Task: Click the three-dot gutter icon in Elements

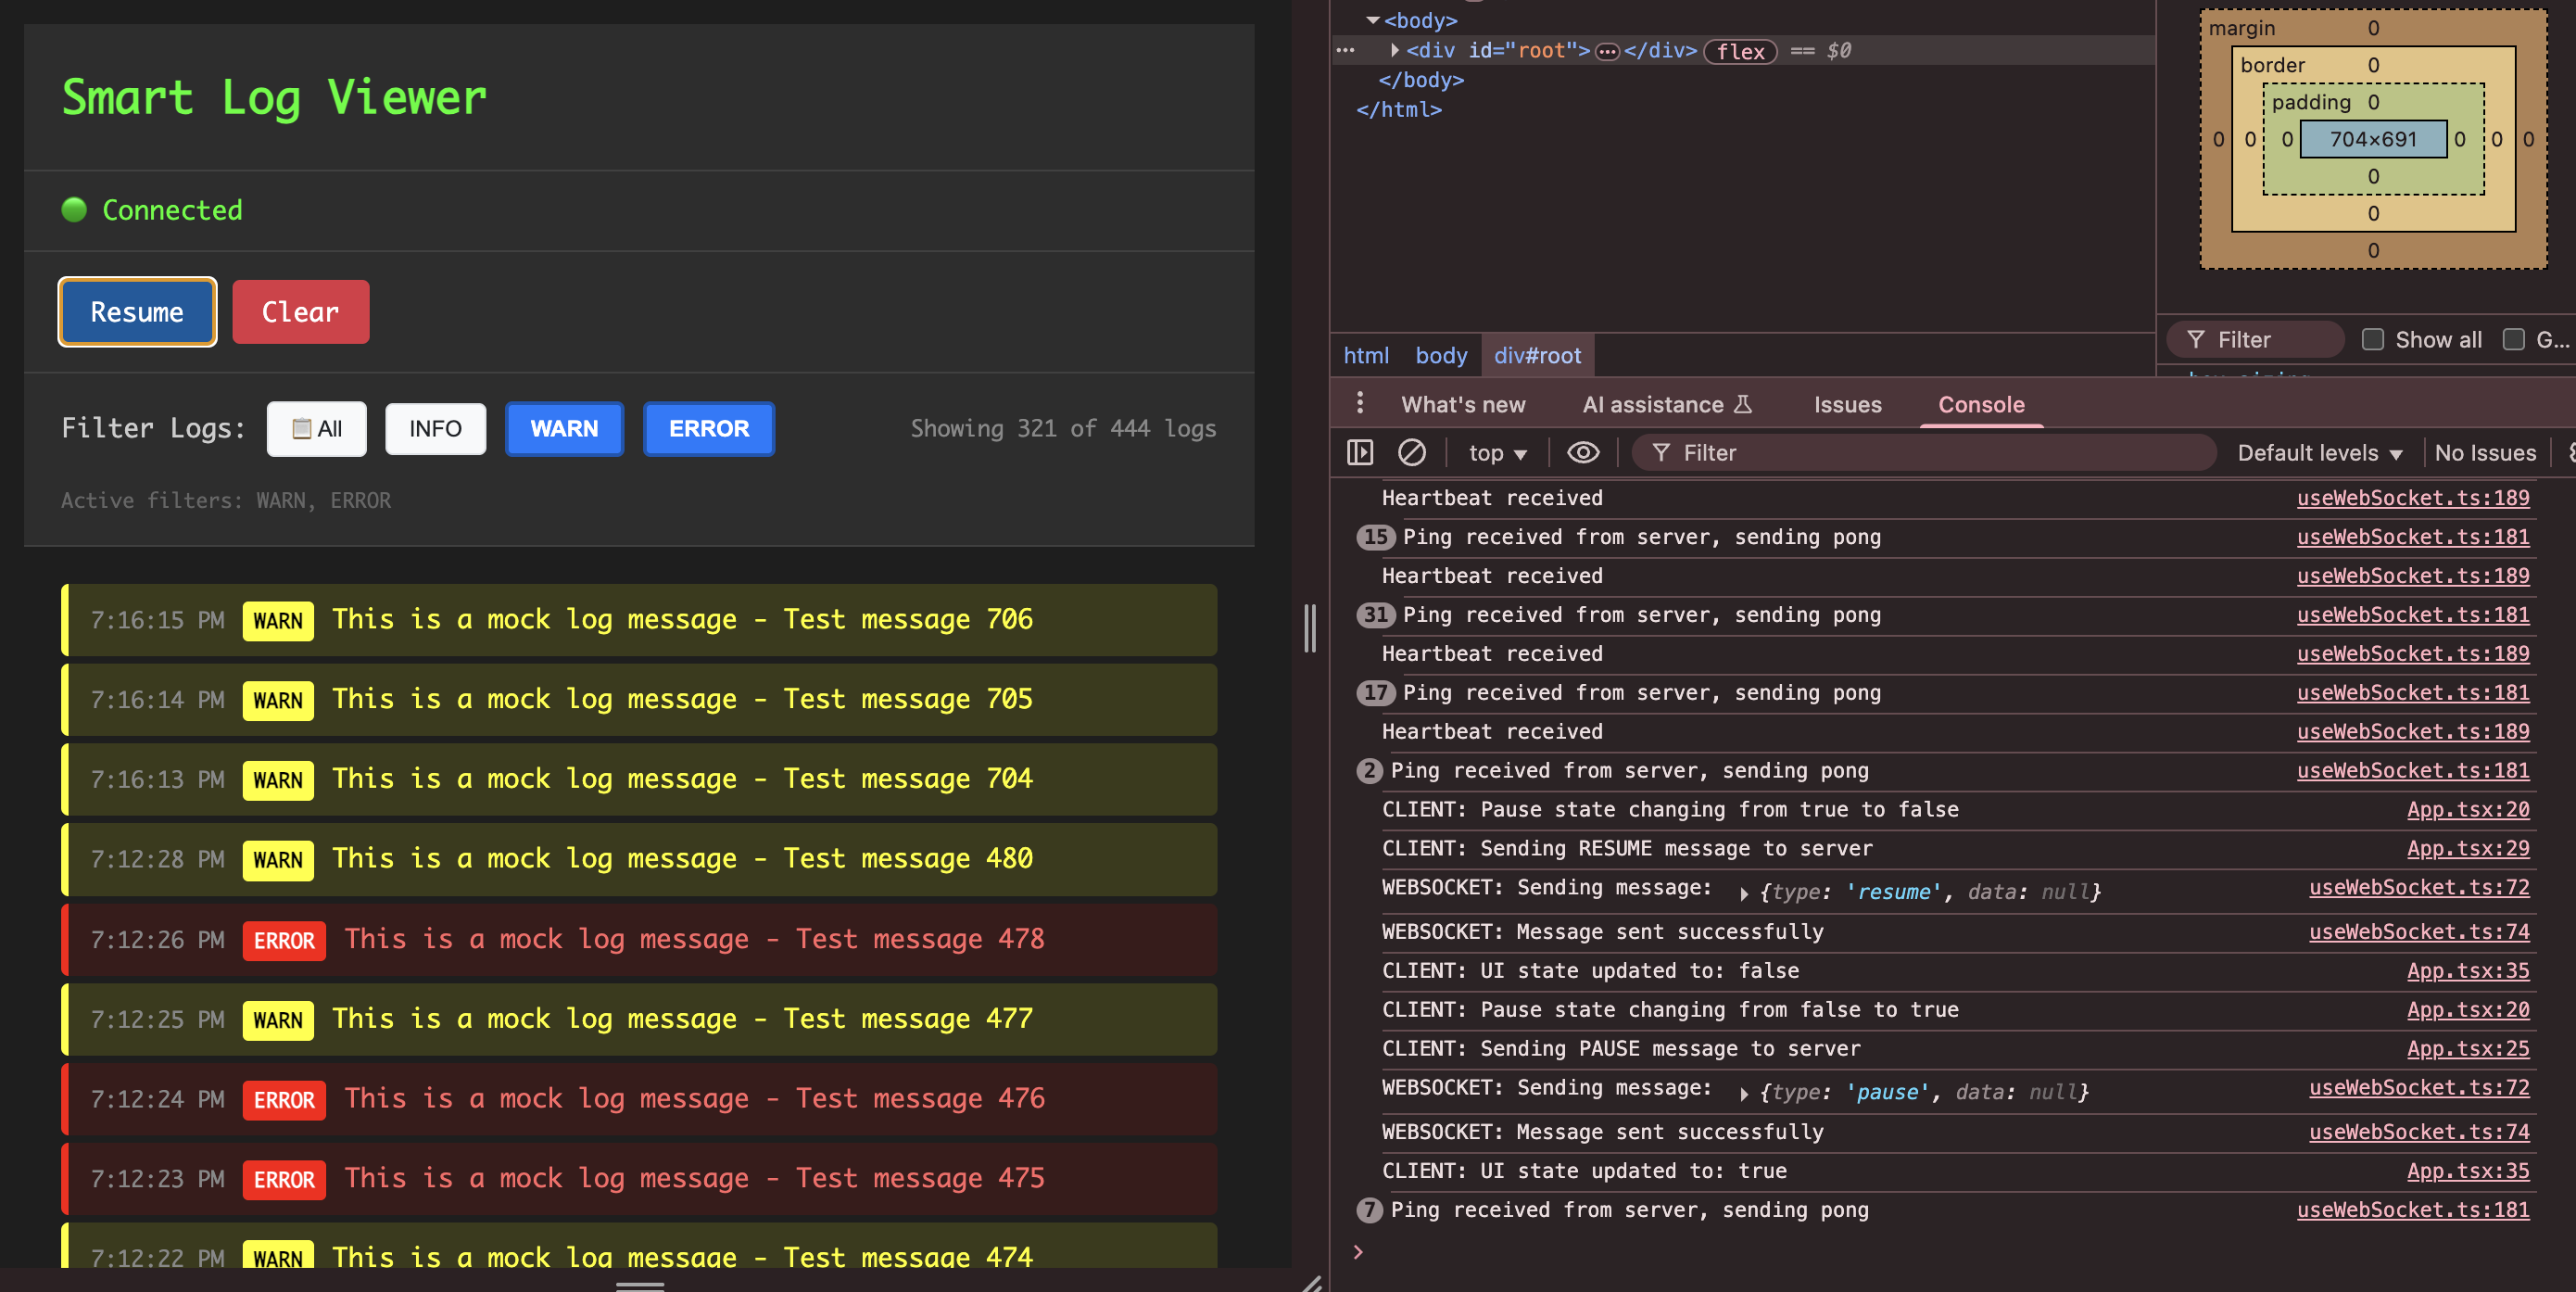Action: pos(1345,50)
